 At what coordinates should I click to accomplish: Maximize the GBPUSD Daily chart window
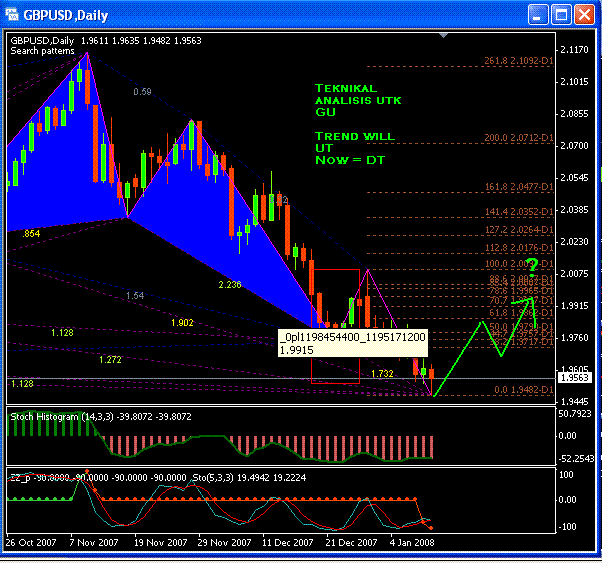[561, 15]
